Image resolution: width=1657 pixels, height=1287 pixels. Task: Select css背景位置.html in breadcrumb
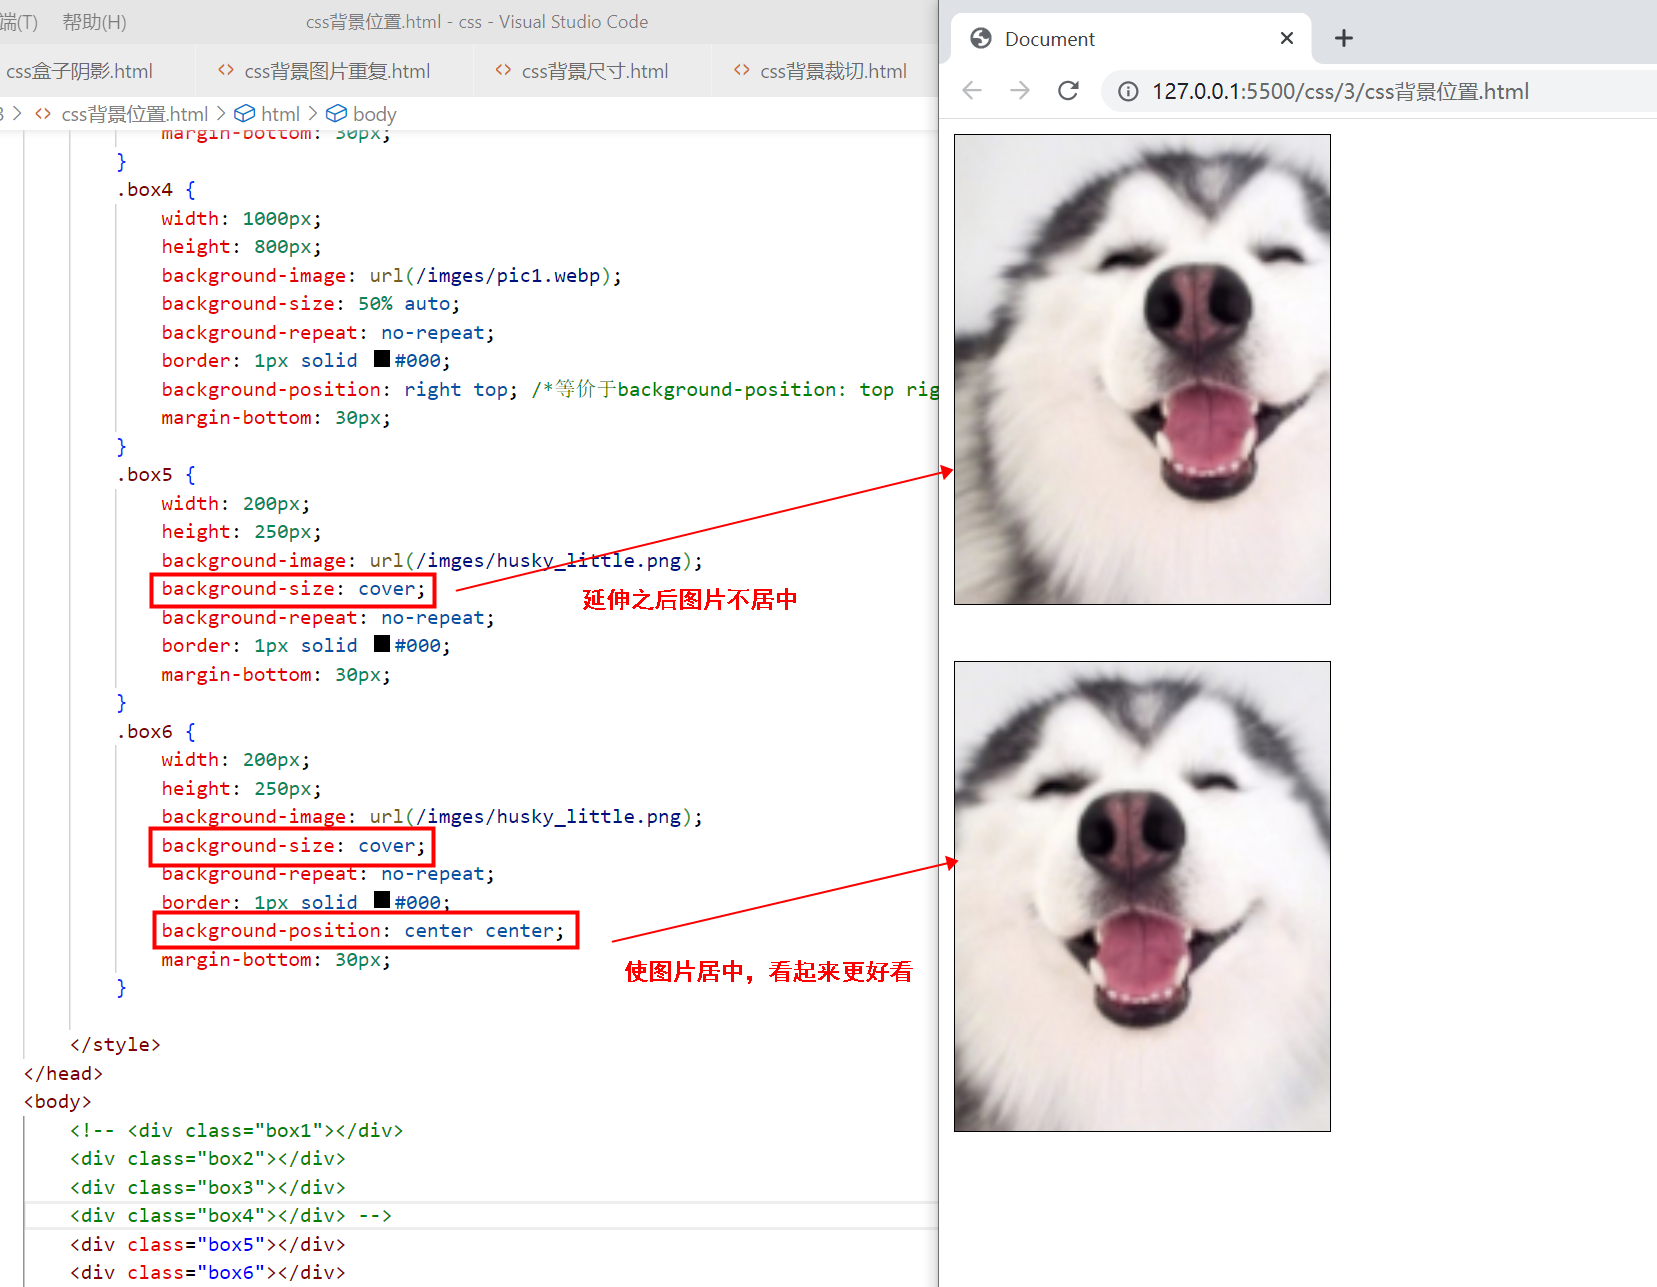click(x=134, y=114)
